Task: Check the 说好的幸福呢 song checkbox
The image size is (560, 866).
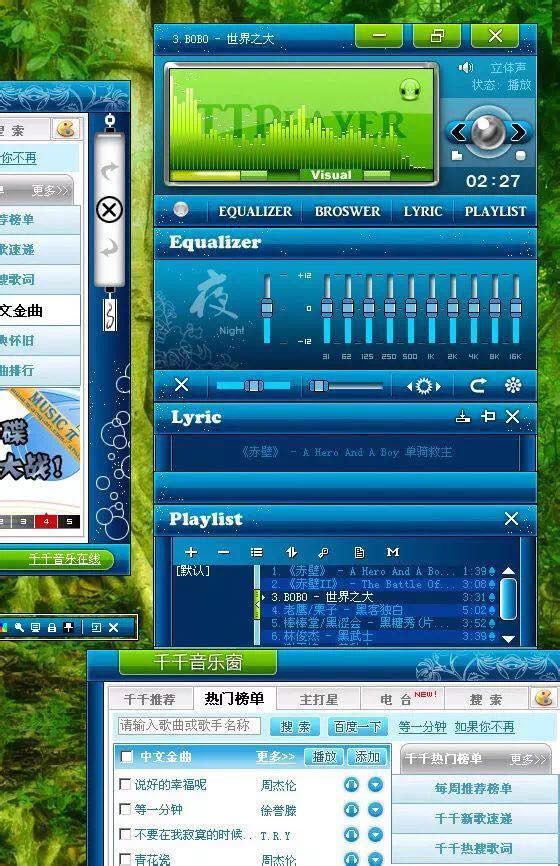Action: (125, 784)
